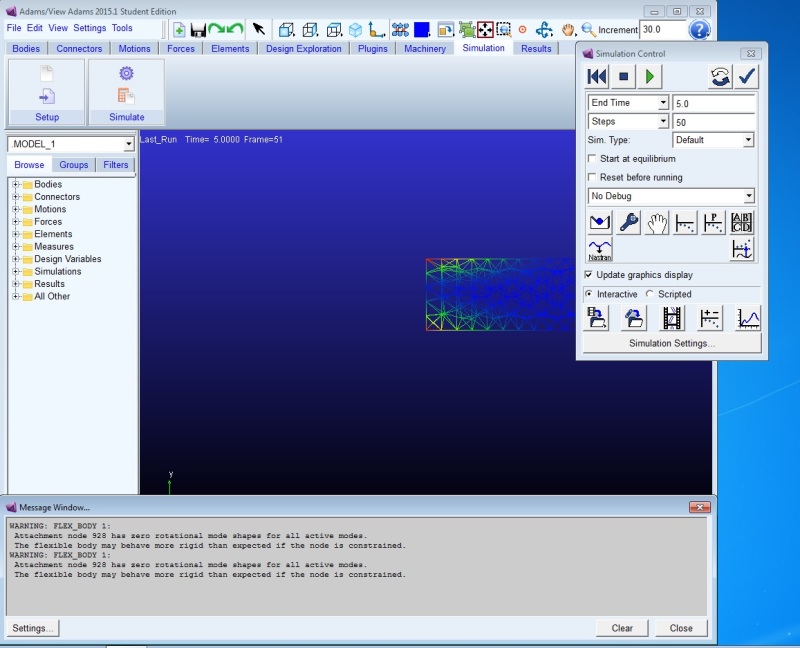The height and width of the screenshot is (648, 800).
Task: Expand the Results tree folder
Action: [x=15, y=284]
